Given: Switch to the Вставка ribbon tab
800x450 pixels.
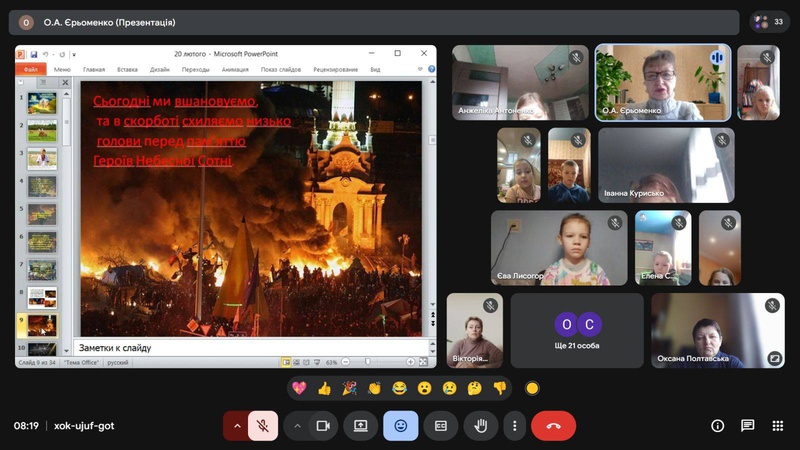Looking at the screenshot, I should (x=127, y=70).
